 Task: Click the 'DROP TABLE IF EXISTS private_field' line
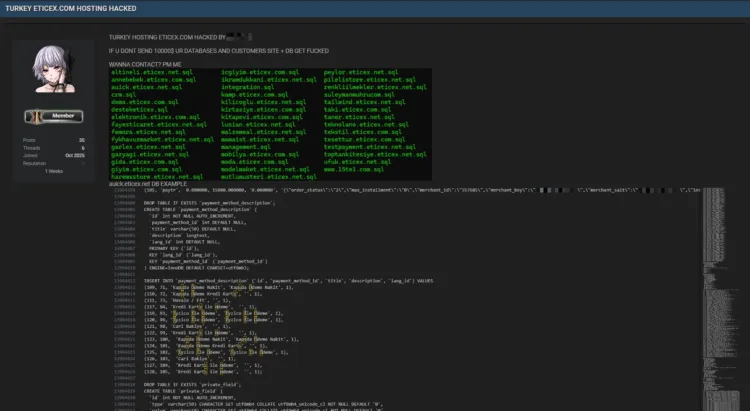[x=192, y=385]
